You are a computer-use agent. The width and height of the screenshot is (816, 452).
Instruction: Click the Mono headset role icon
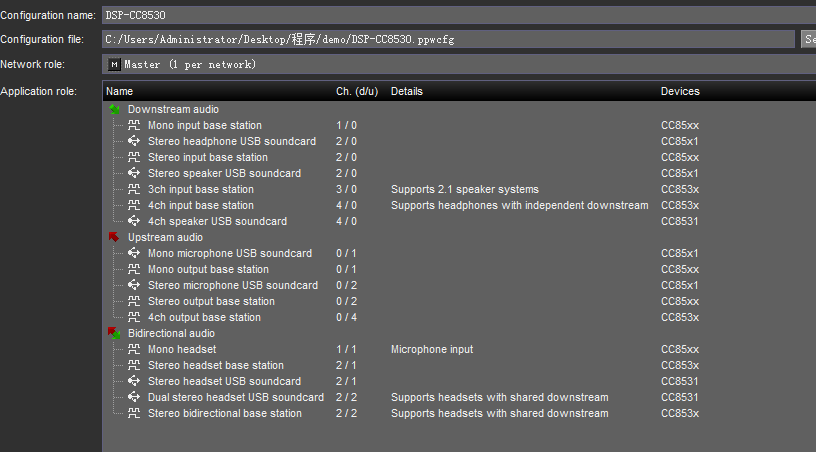pos(134,349)
